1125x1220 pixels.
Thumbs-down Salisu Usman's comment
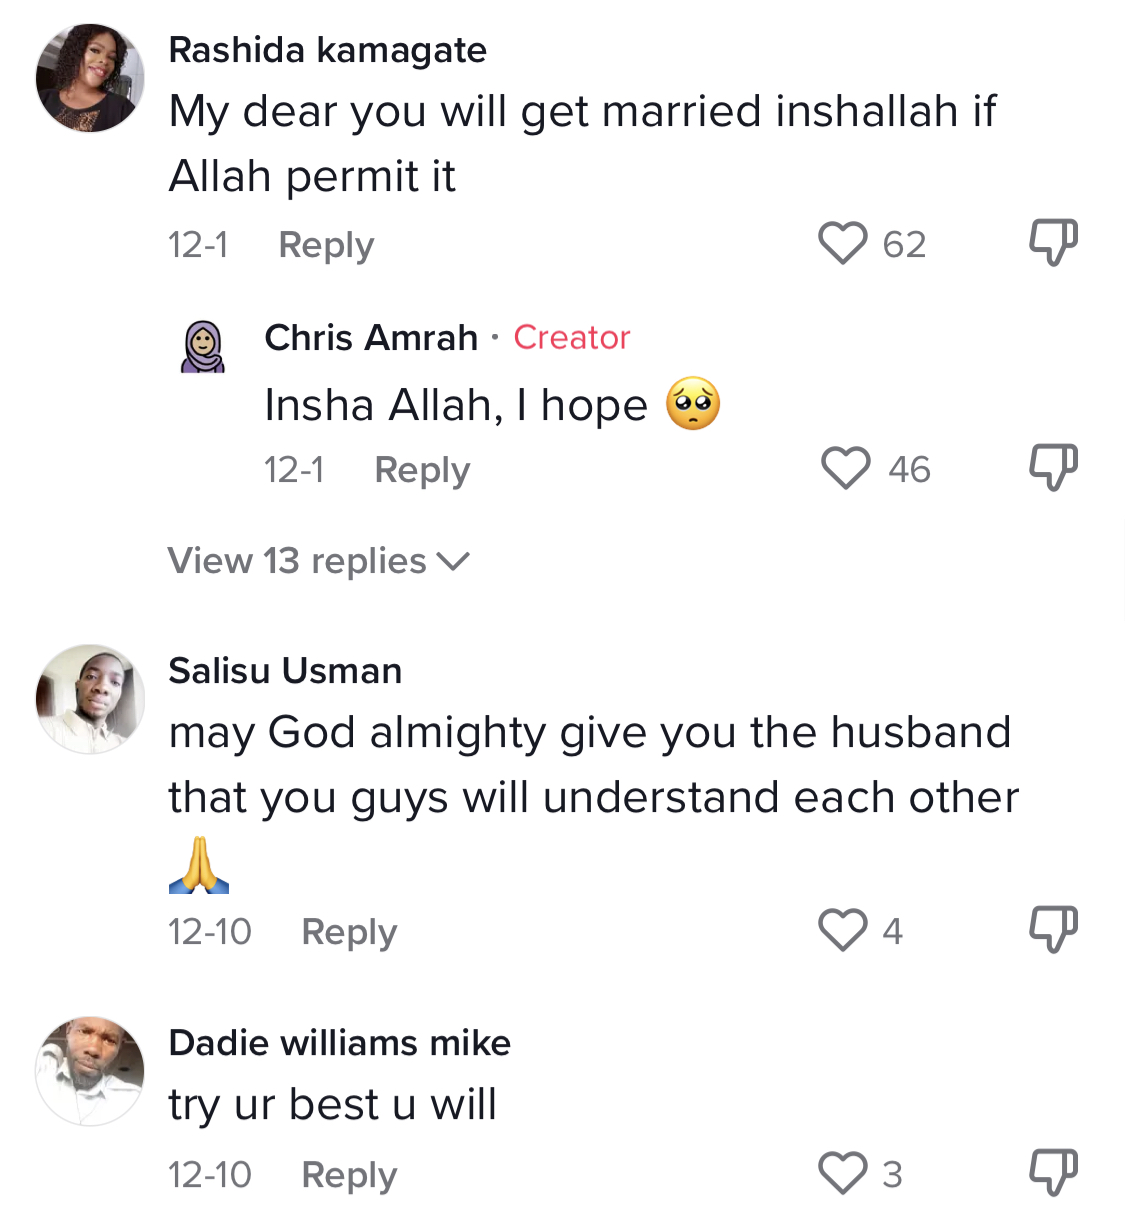[x=1054, y=930]
